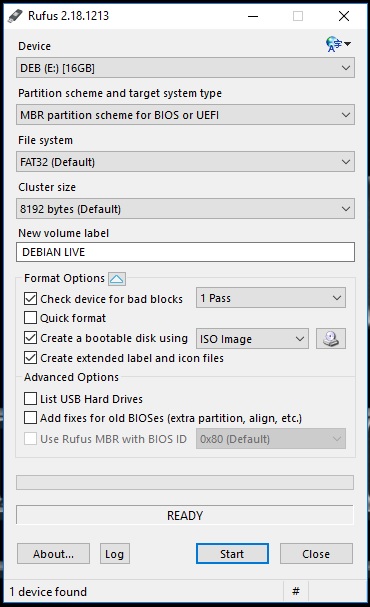Click the Rufus USB drive title icon
This screenshot has height=607, width=370.
15,16
